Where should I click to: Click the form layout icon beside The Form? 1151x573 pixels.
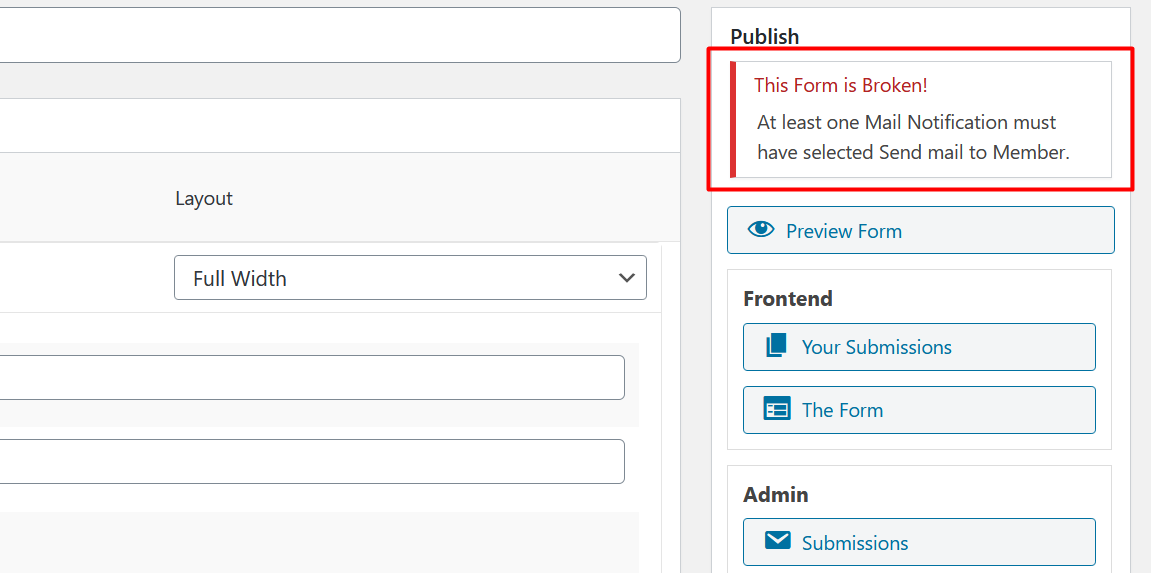(776, 409)
